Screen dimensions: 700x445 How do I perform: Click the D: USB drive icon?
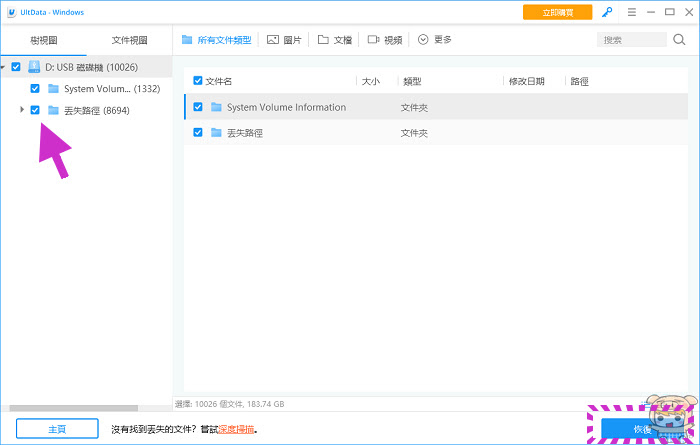click(x=34, y=67)
